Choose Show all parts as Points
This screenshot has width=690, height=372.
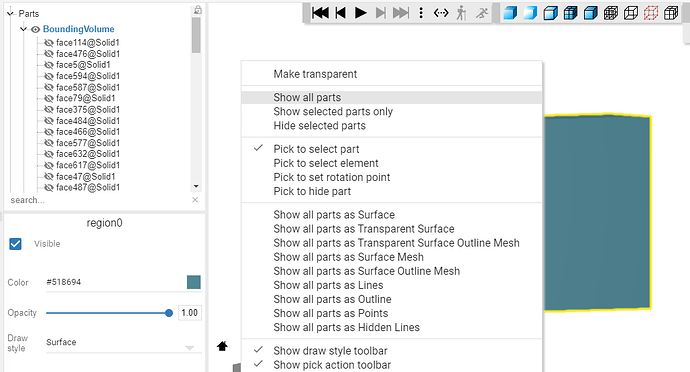click(x=392, y=313)
